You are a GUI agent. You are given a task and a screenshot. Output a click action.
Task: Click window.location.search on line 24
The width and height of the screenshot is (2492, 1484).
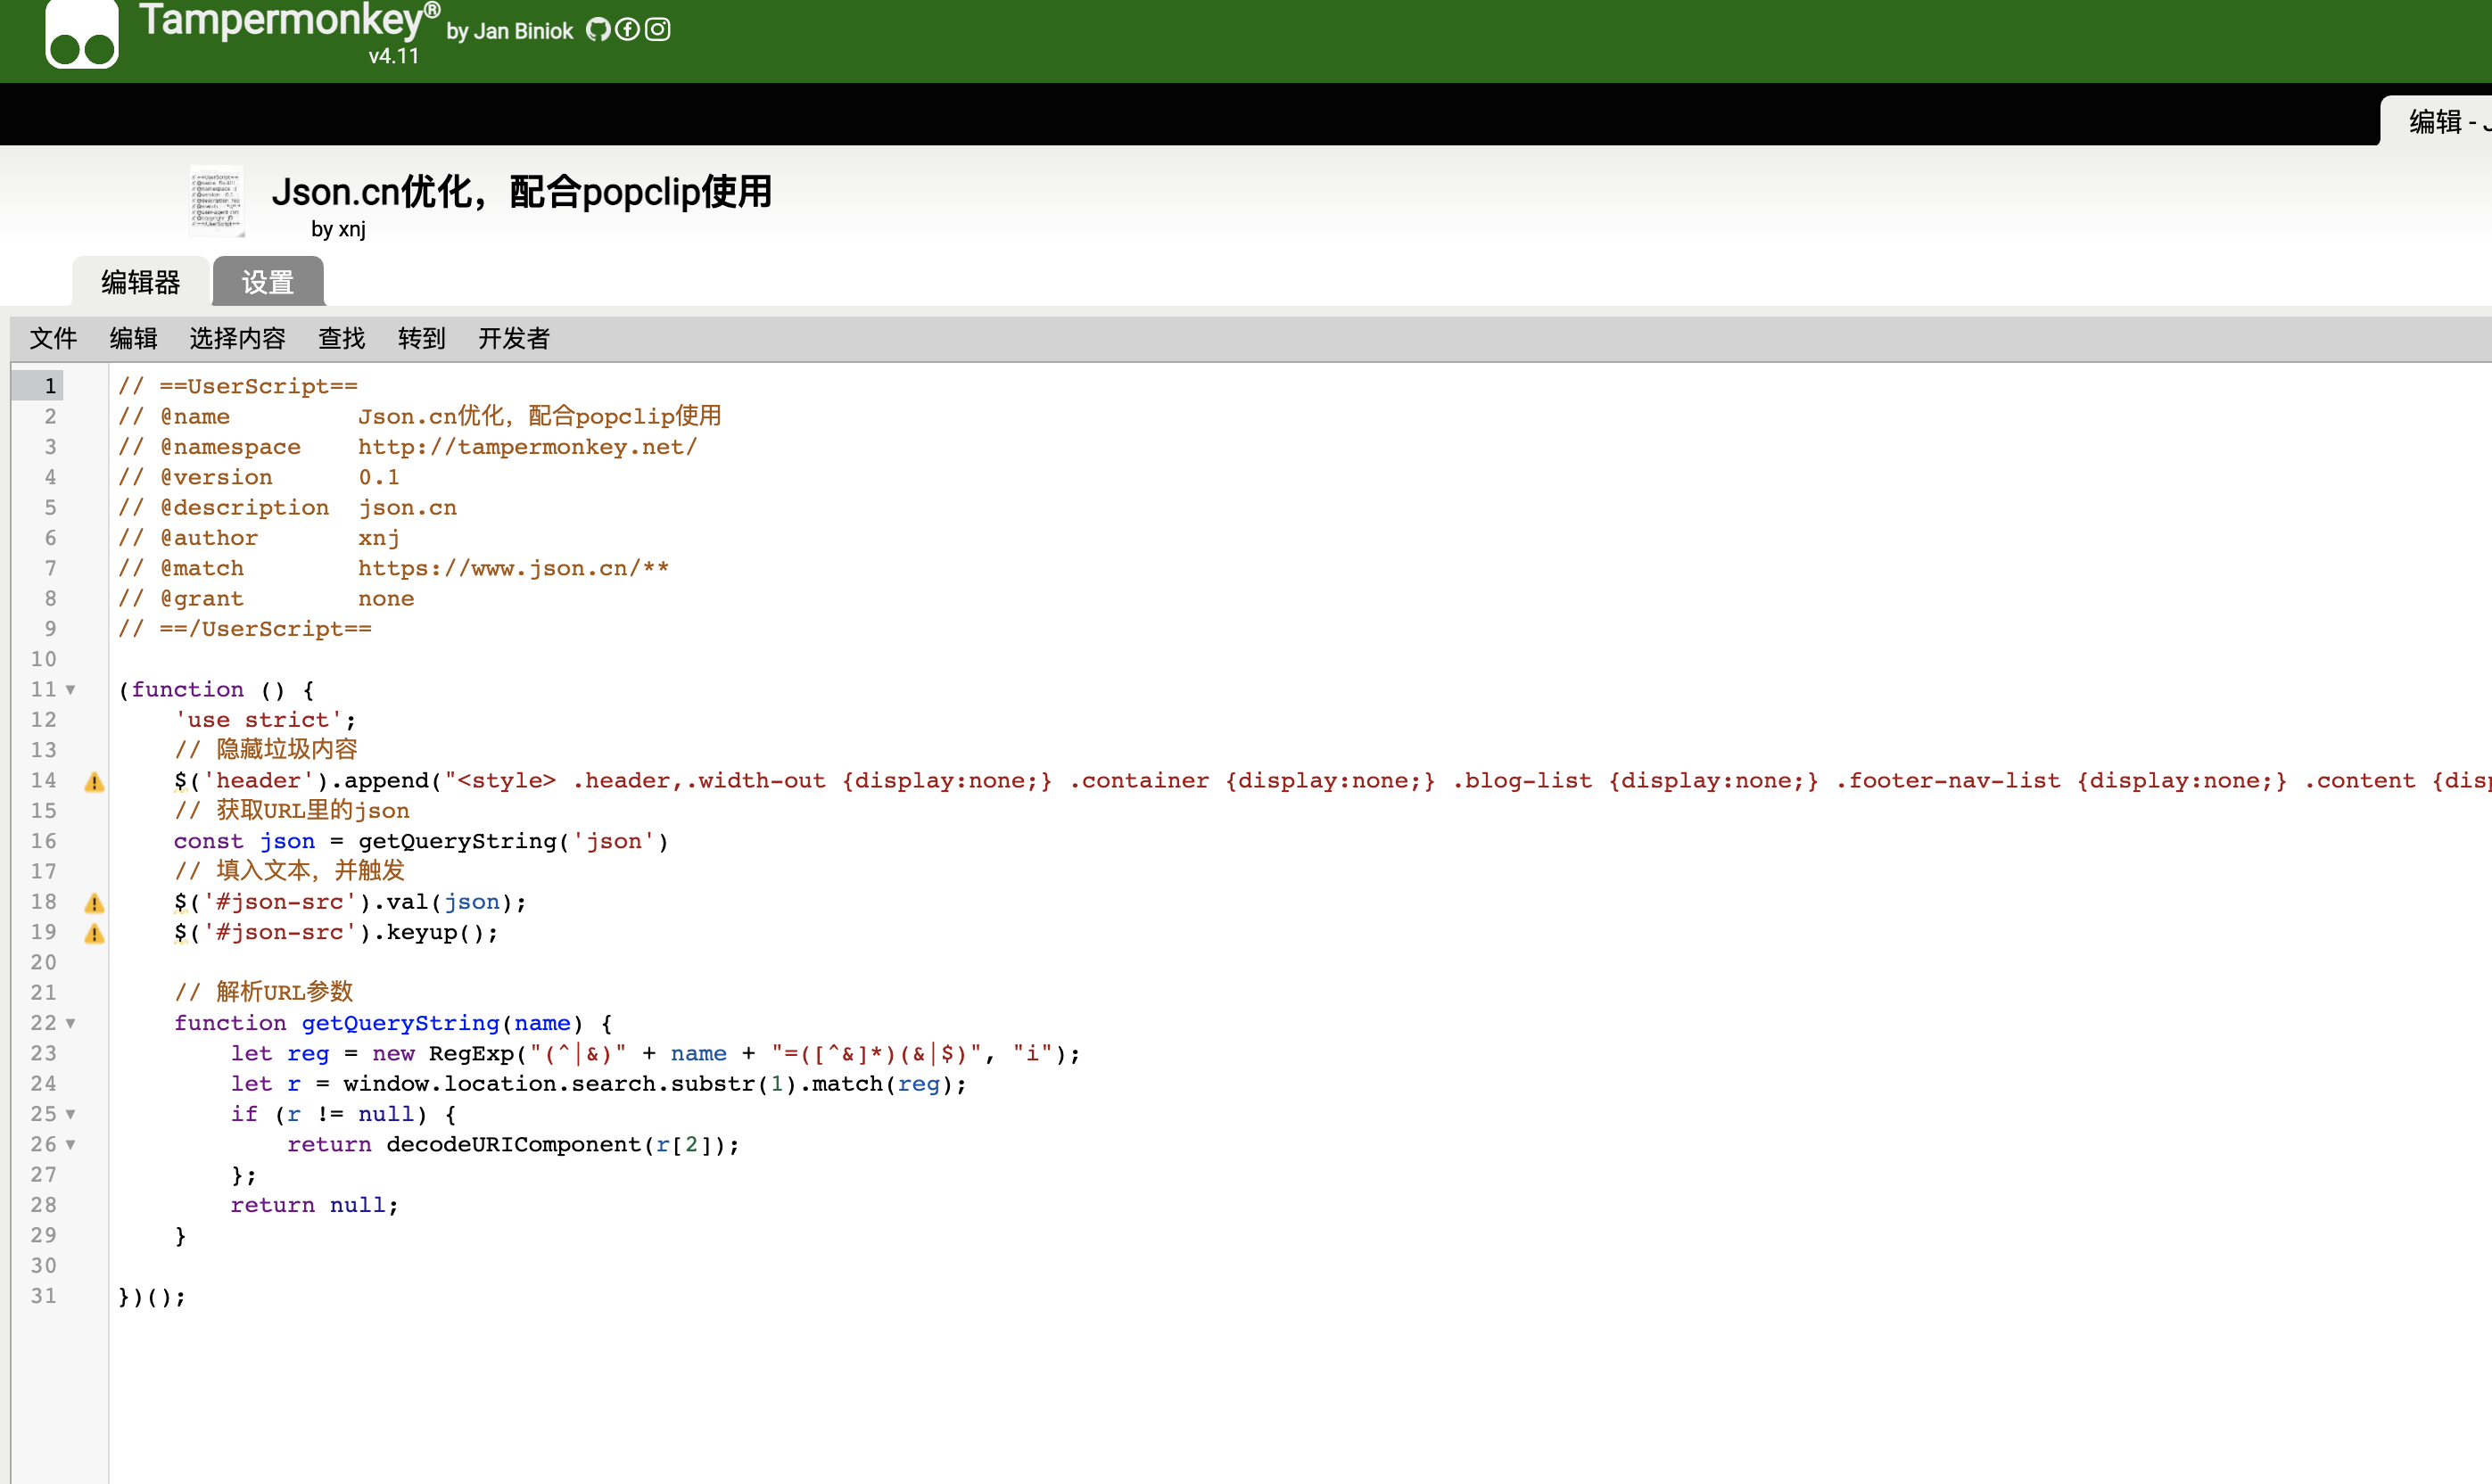(x=500, y=1084)
